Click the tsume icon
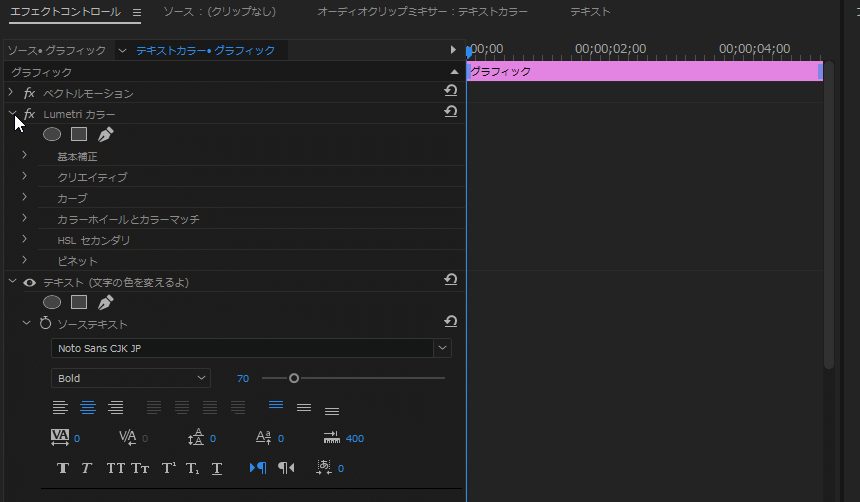The image size is (860, 502). point(324,467)
